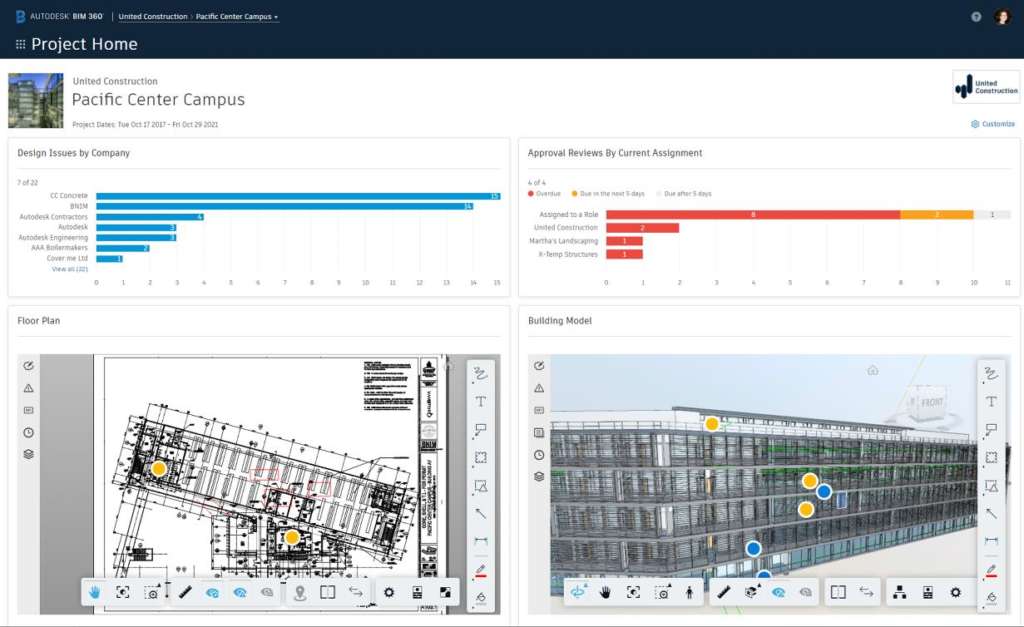The width and height of the screenshot is (1024, 627).
Task: Select the Pan hand tool in Floor Plan
Action: click(95, 592)
